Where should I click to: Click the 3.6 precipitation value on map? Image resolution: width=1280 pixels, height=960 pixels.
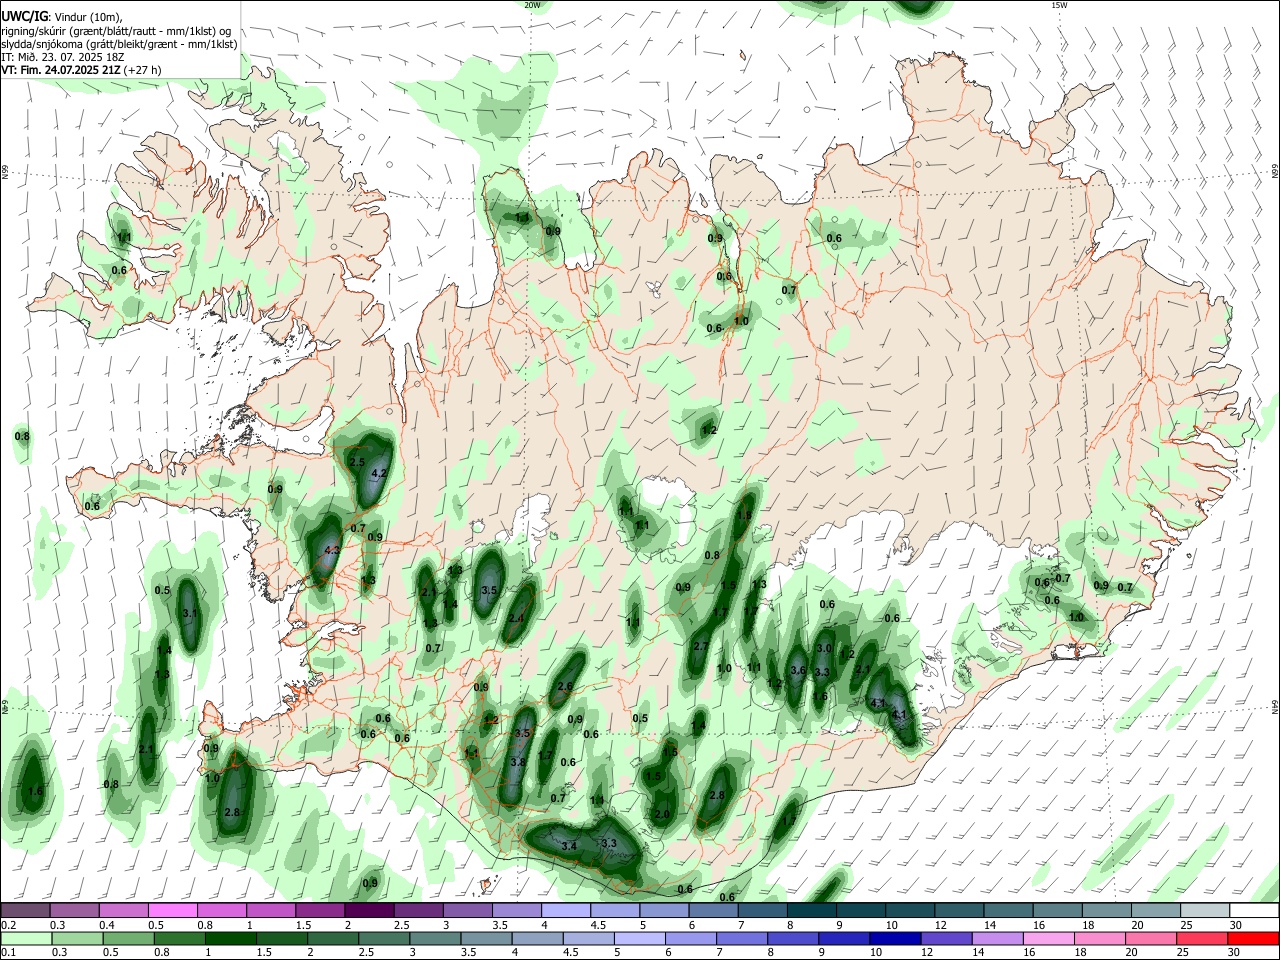pos(798,670)
